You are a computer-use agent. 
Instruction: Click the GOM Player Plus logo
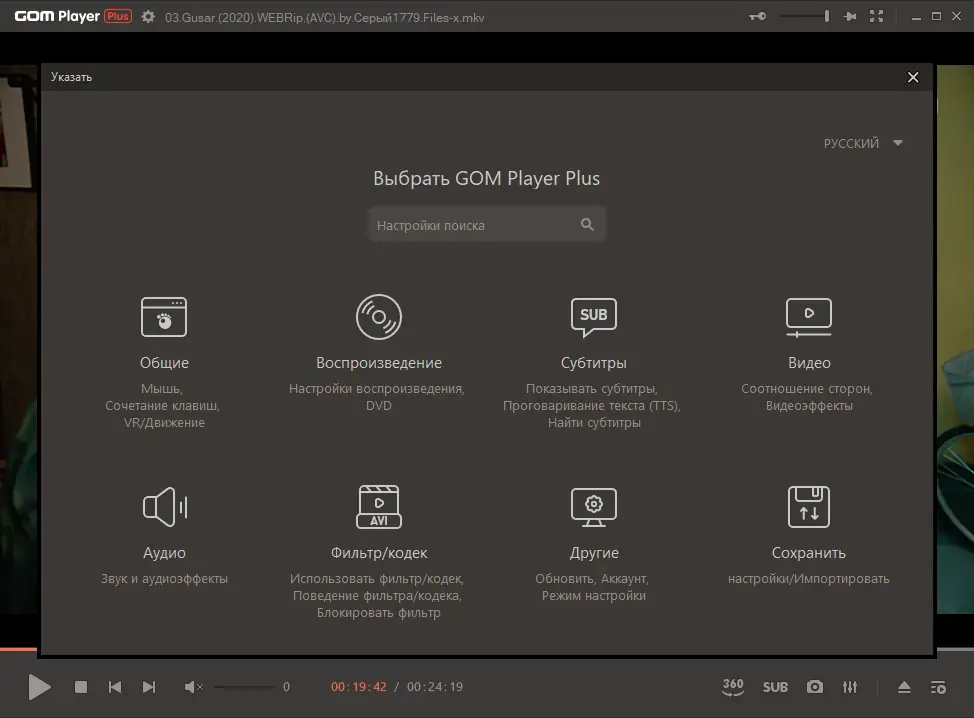(73, 16)
